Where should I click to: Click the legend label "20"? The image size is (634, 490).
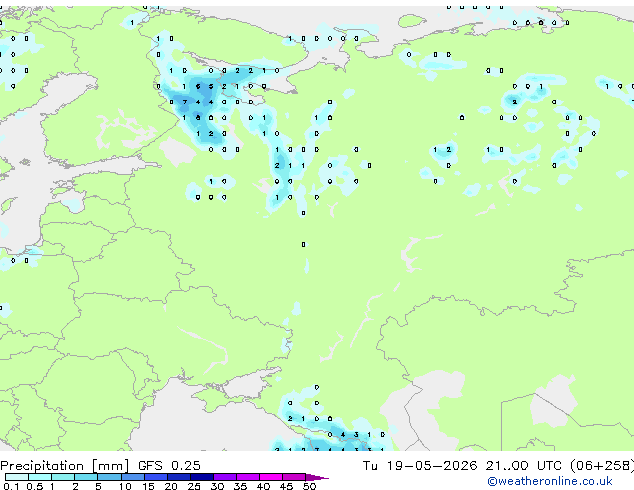click(x=171, y=486)
